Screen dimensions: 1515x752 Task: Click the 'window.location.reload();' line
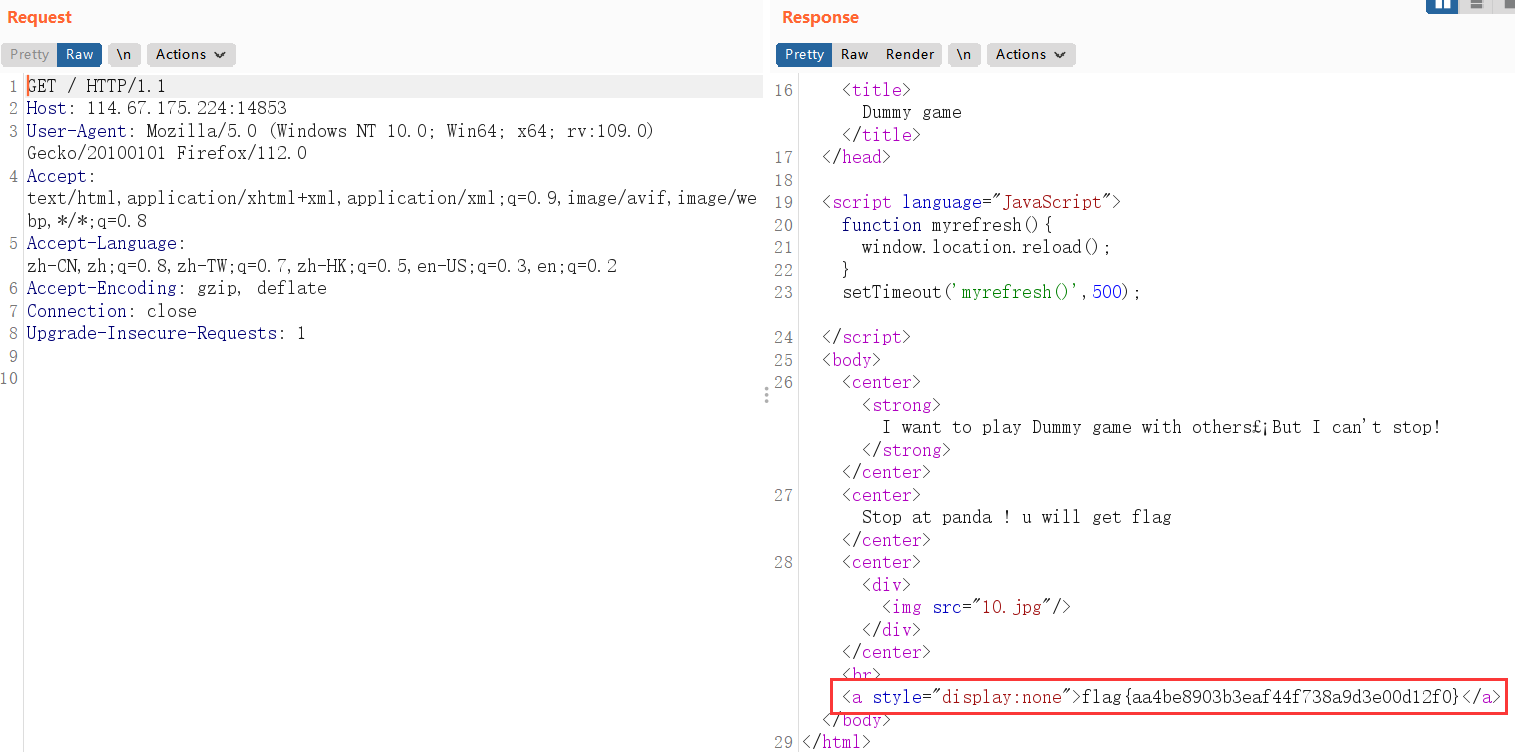[x=987, y=247]
